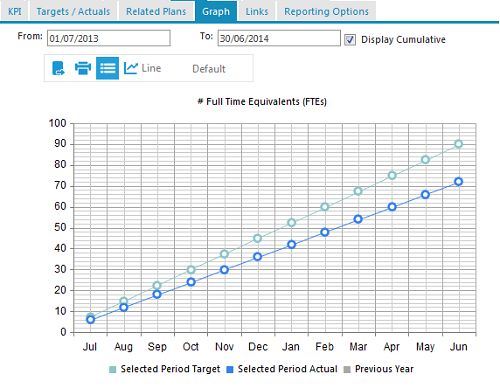The width and height of the screenshot is (500, 388).
Task: Toggle the legend list icon
Action: click(107, 68)
